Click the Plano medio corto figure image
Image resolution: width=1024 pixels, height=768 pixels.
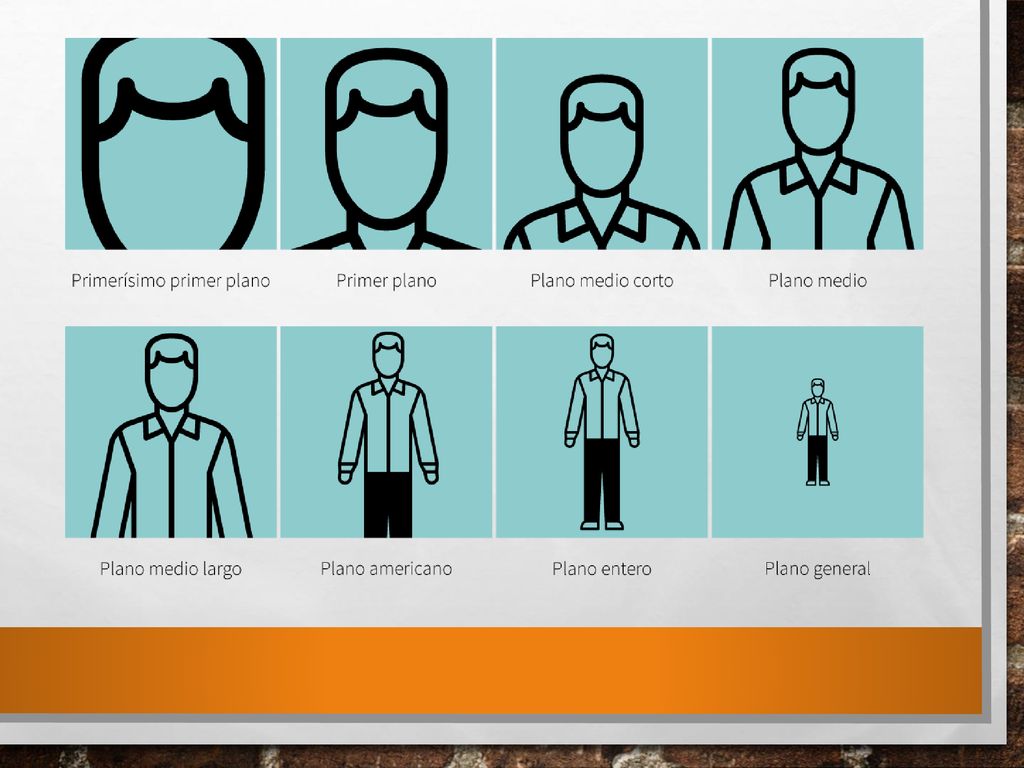click(601, 144)
